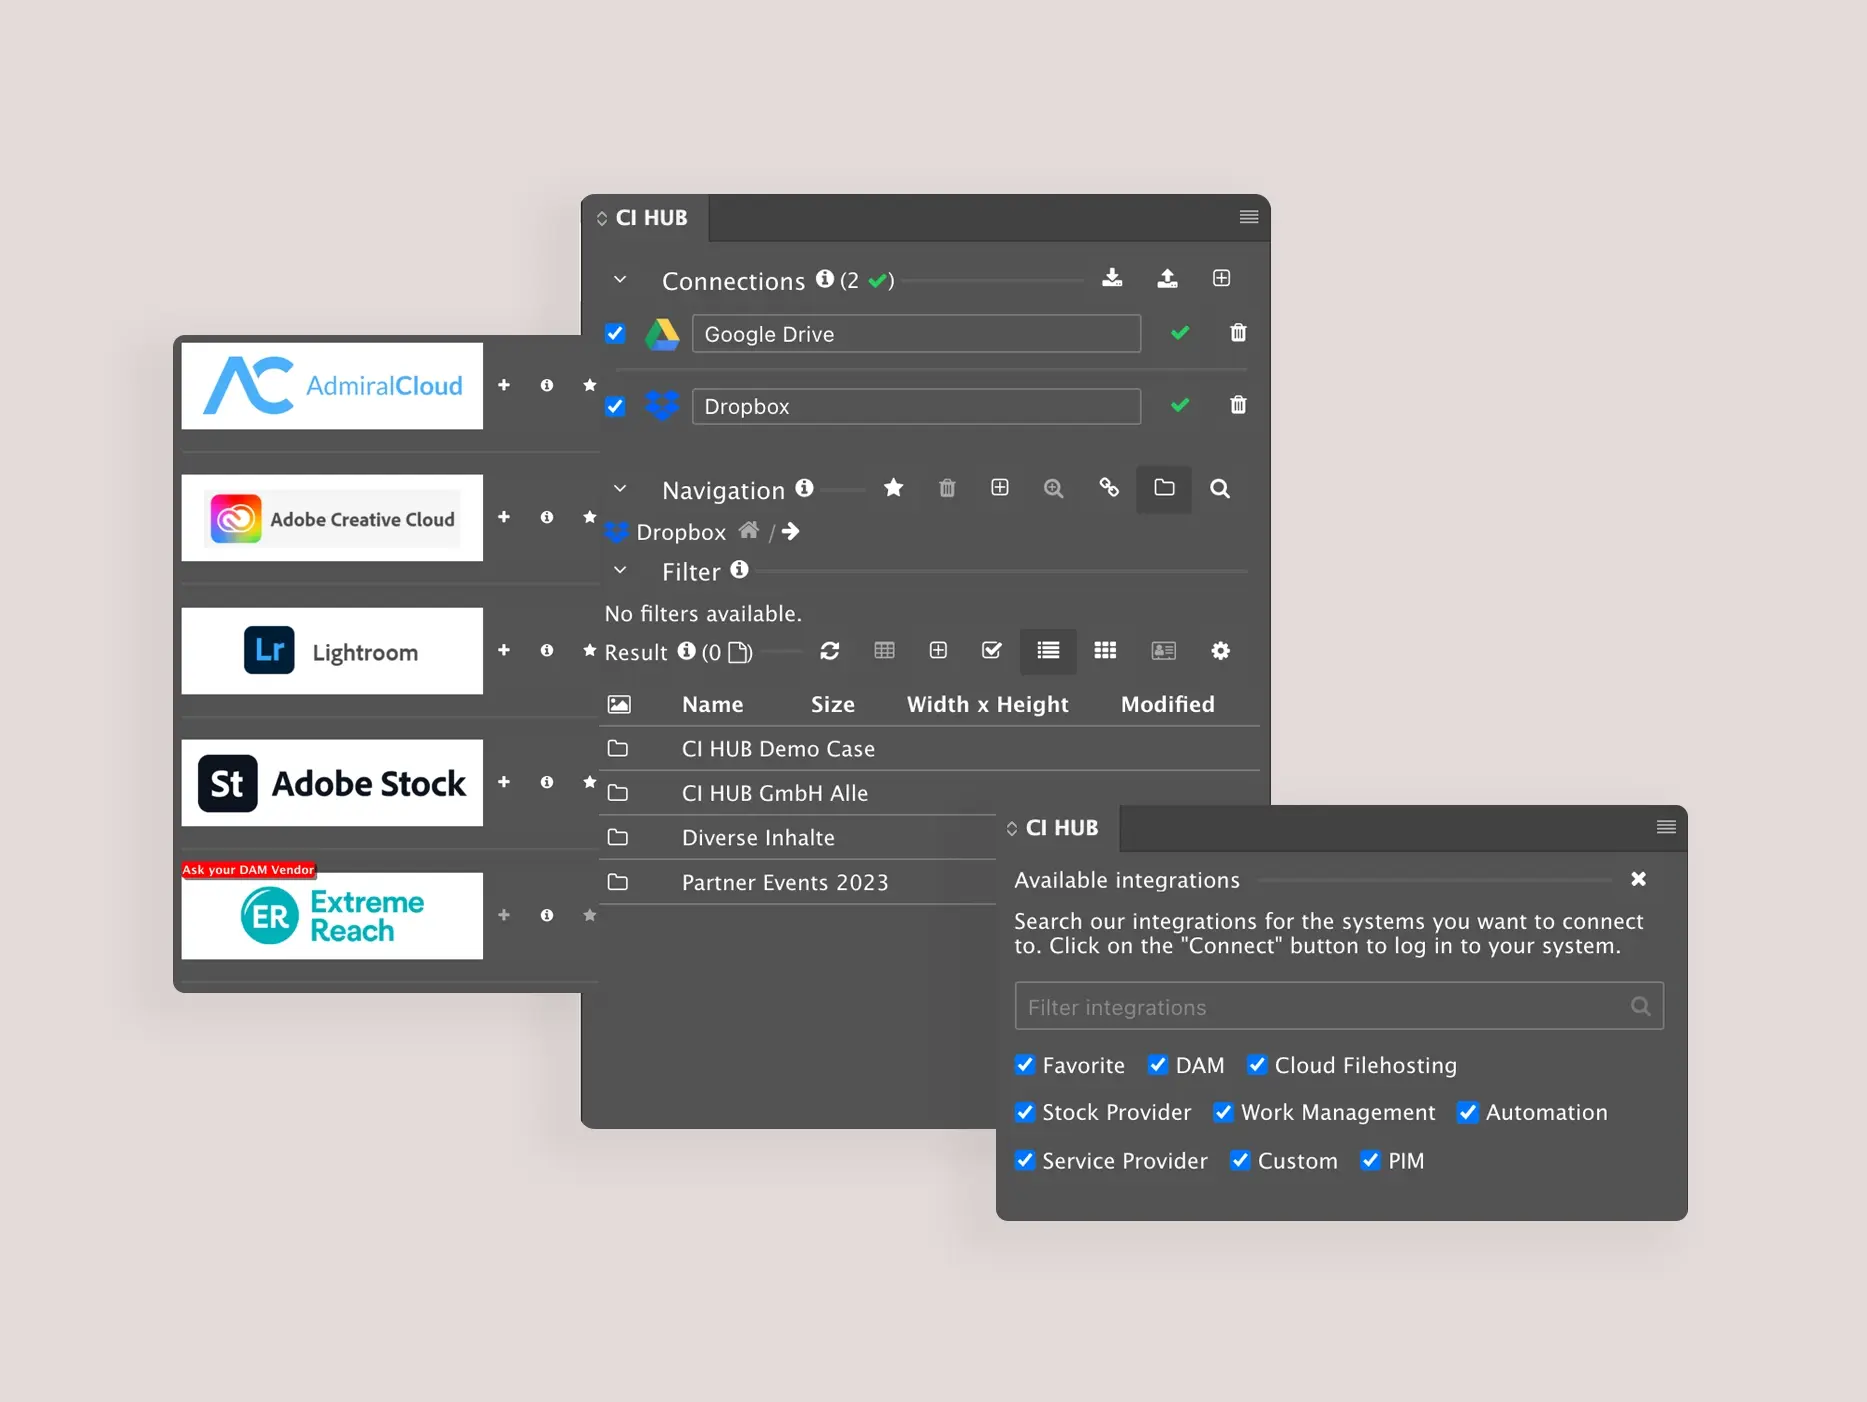Click the Navigation trash icon
This screenshot has height=1402, width=1867.
(947, 488)
